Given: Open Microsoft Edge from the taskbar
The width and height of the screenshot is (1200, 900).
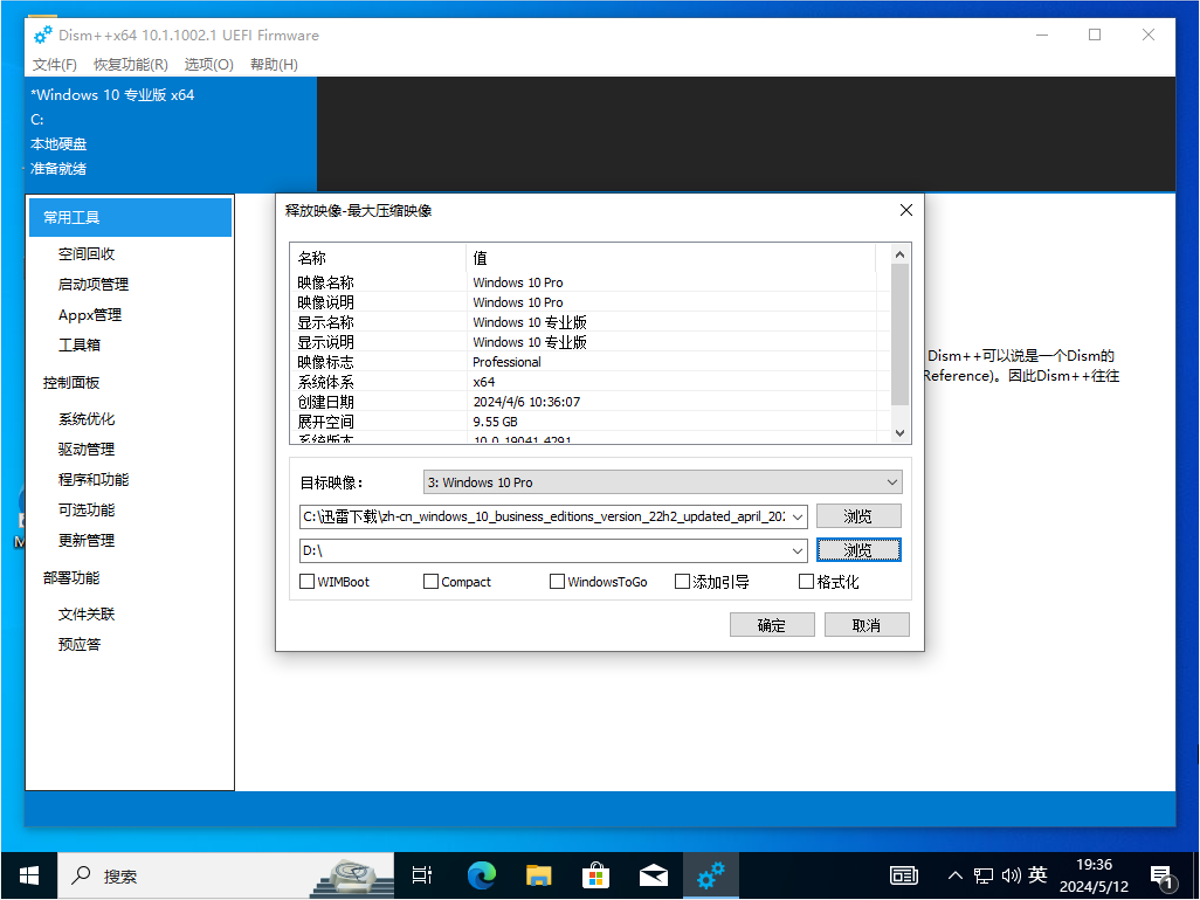Looking at the screenshot, I should tap(481, 875).
